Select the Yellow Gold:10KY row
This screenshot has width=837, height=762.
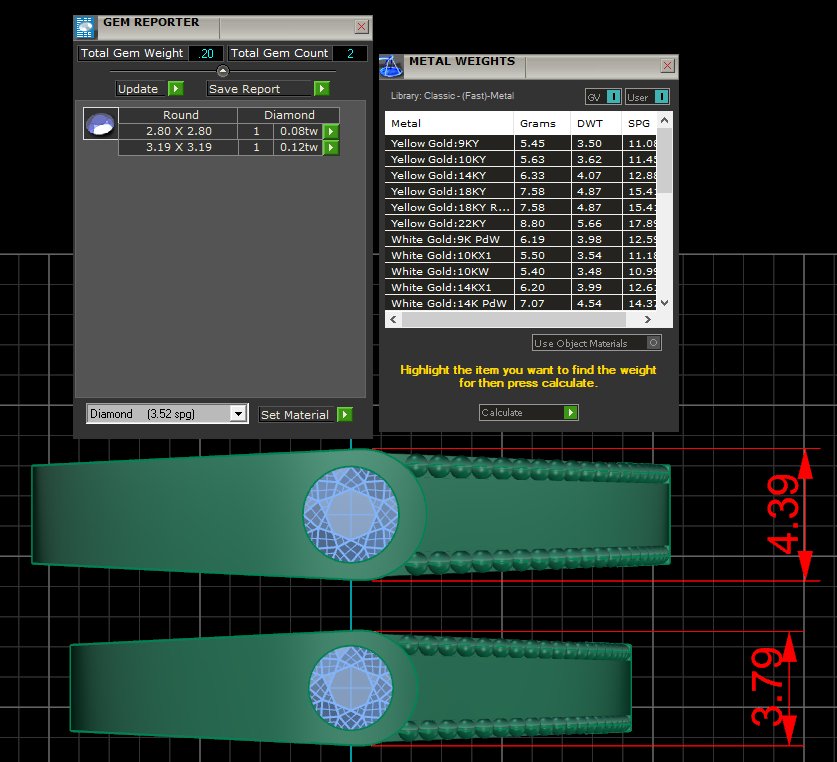point(520,159)
